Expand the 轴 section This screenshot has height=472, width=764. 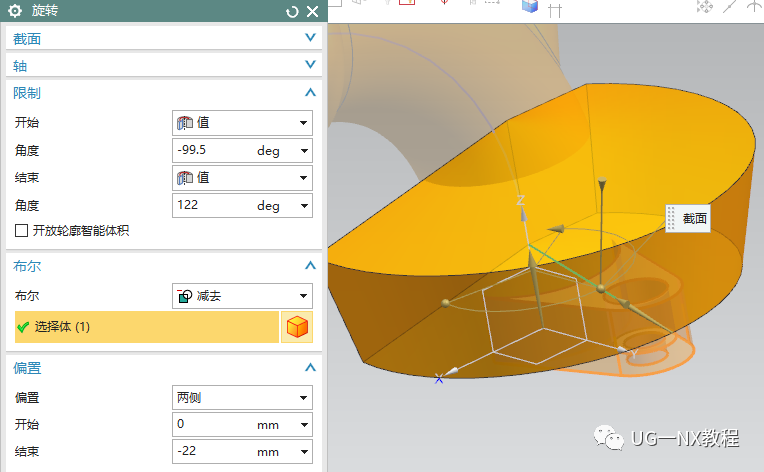(x=310, y=64)
